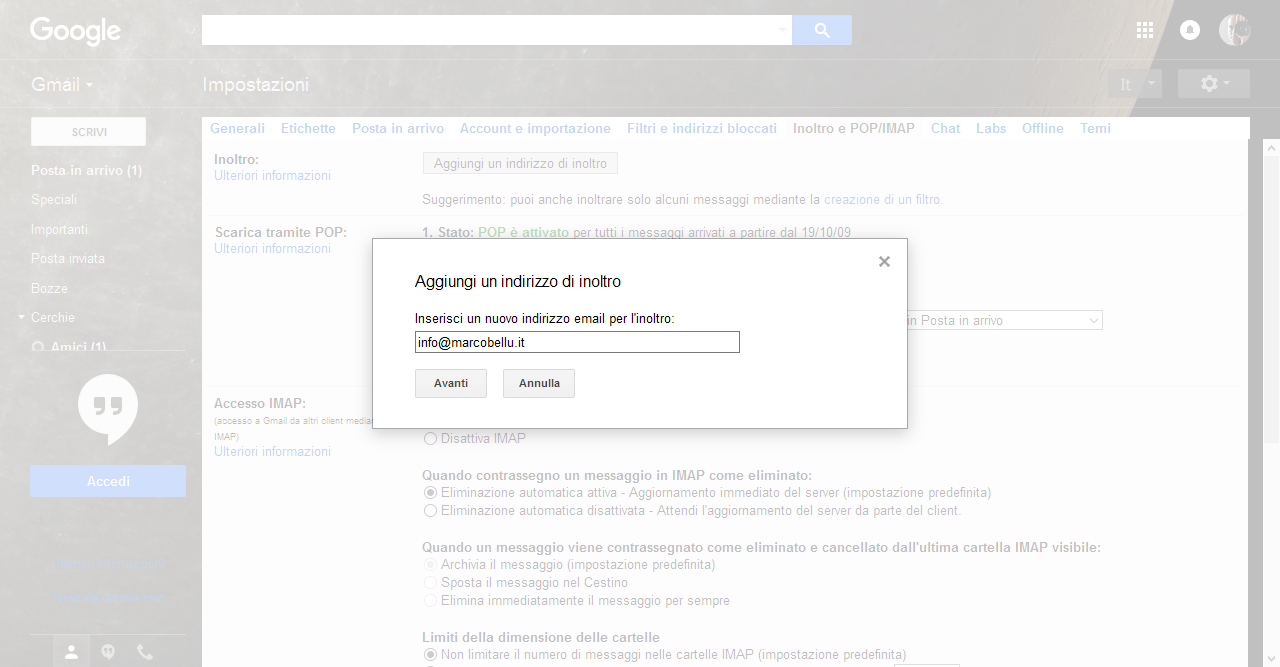Open Account e importazione tab
Viewport: 1280px width, 667px height.
coord(535,128)
